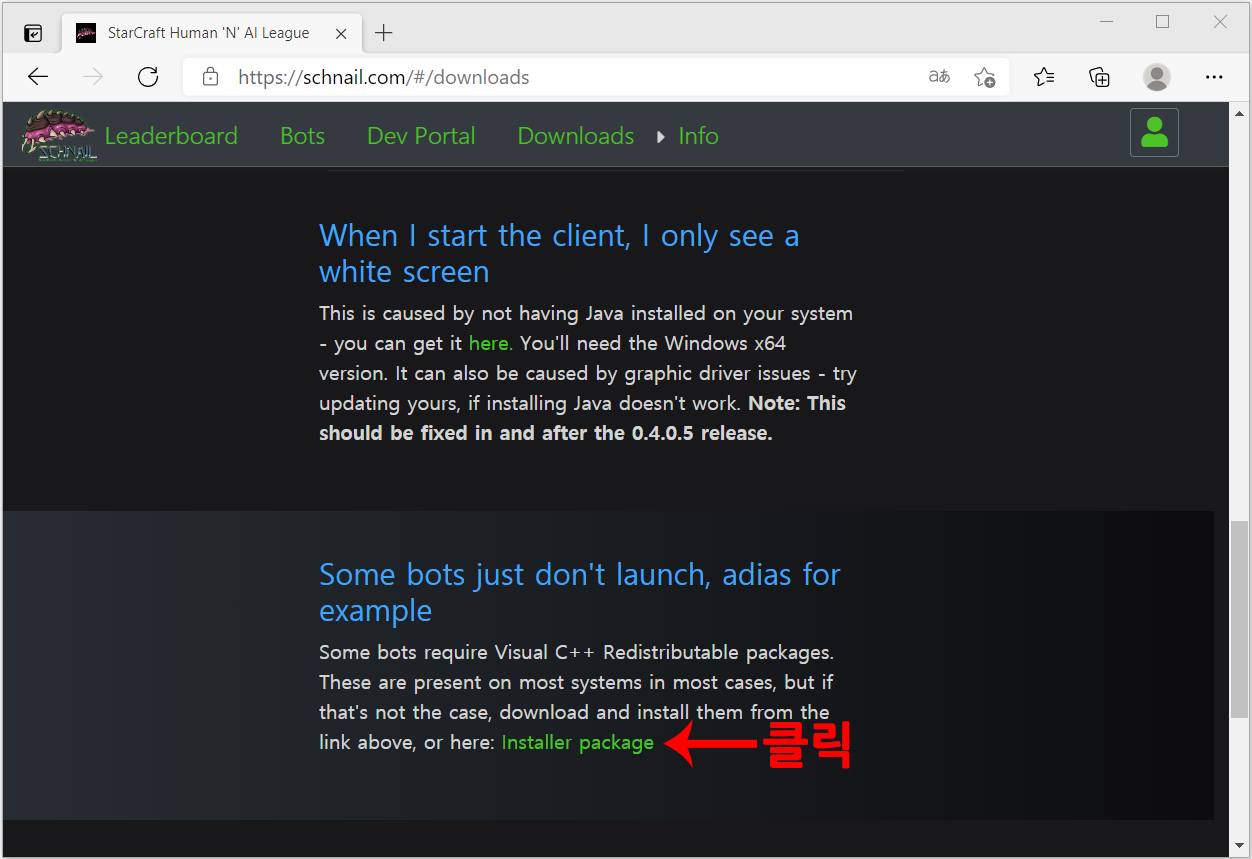Open the browser settings ellipsis menu
Viewport: 1252px width, 859px height.
pos(1214,77)
